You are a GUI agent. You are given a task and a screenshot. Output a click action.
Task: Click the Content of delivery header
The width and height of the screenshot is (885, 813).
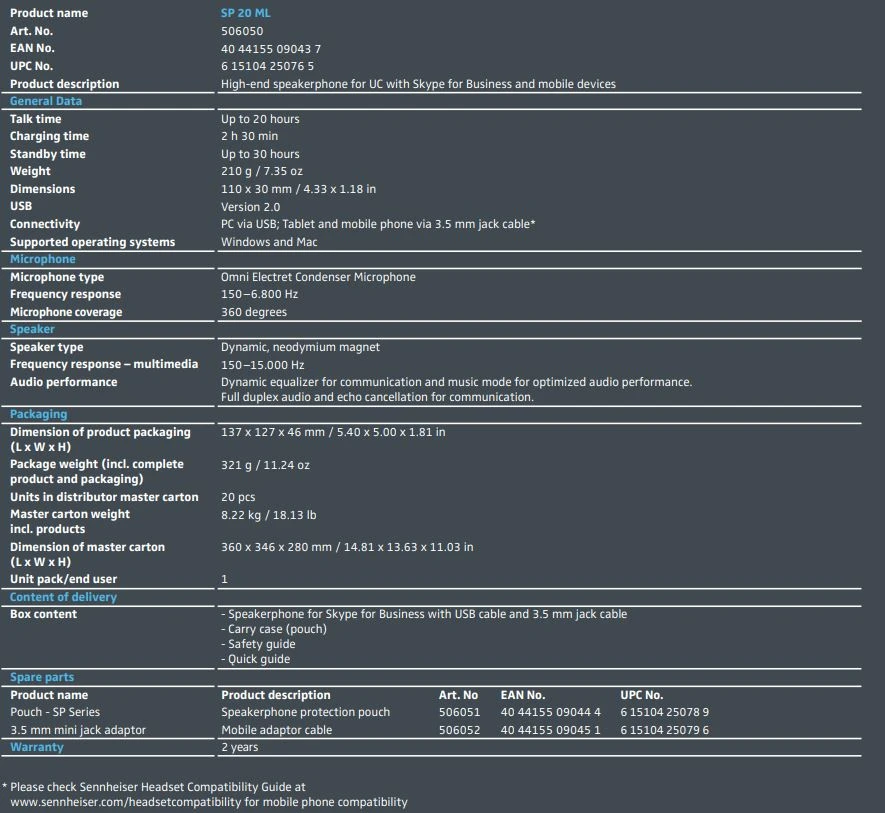tap(63, 597)
